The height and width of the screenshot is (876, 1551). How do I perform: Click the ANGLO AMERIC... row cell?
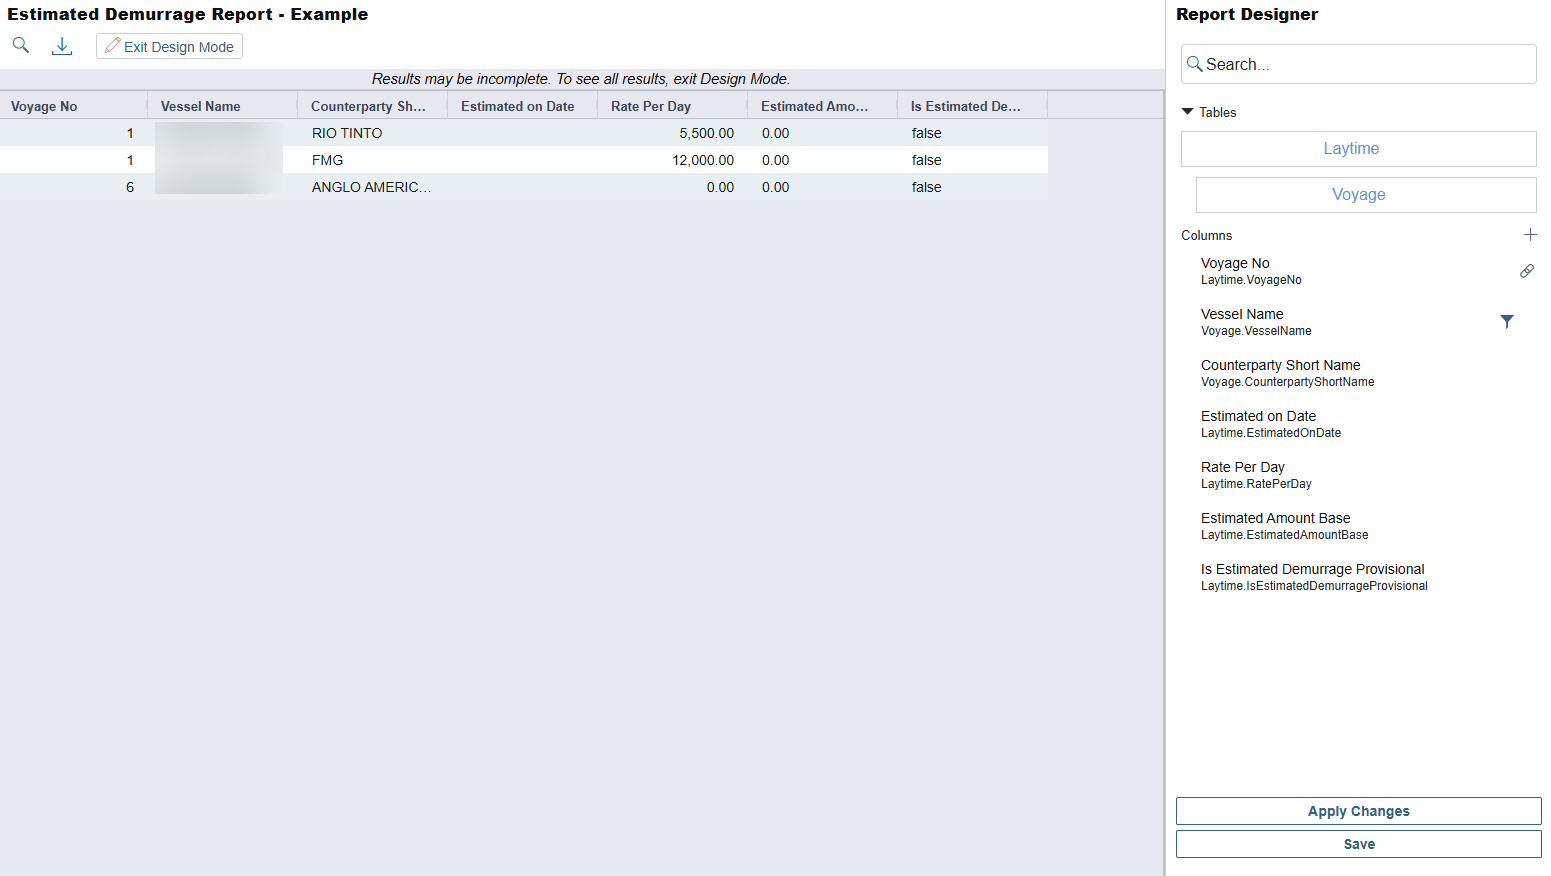[371, 187]
